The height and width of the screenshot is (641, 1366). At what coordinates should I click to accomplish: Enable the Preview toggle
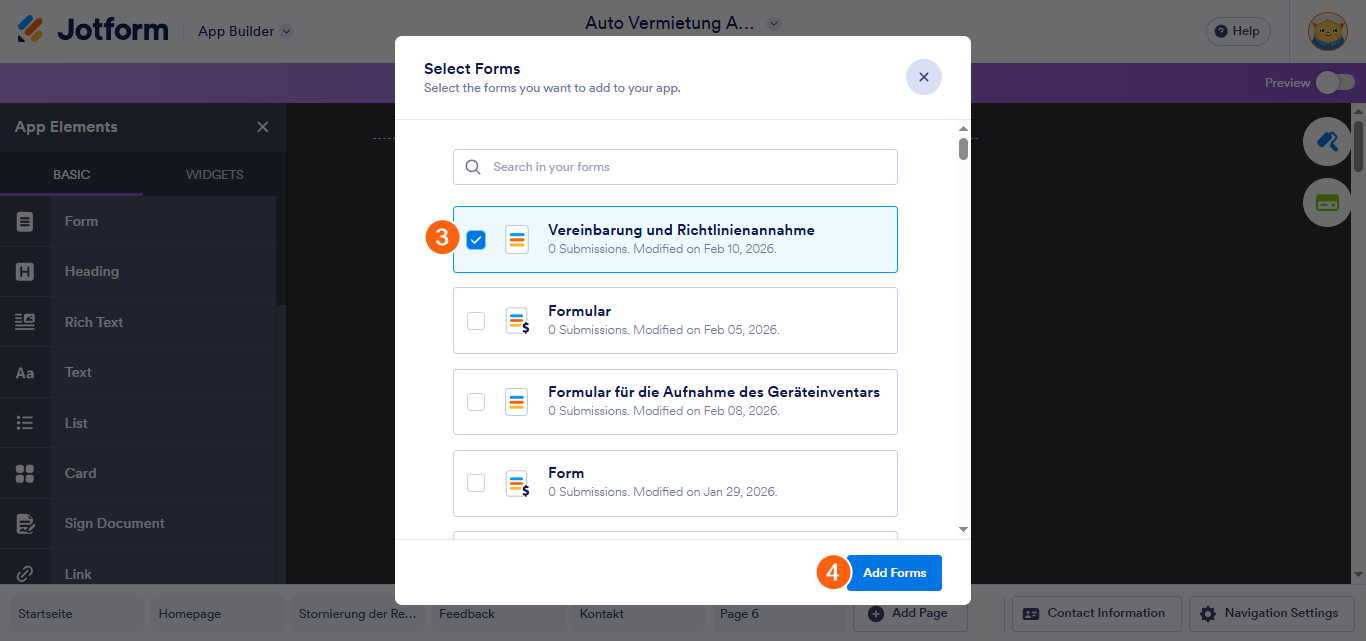point(1336,83)
